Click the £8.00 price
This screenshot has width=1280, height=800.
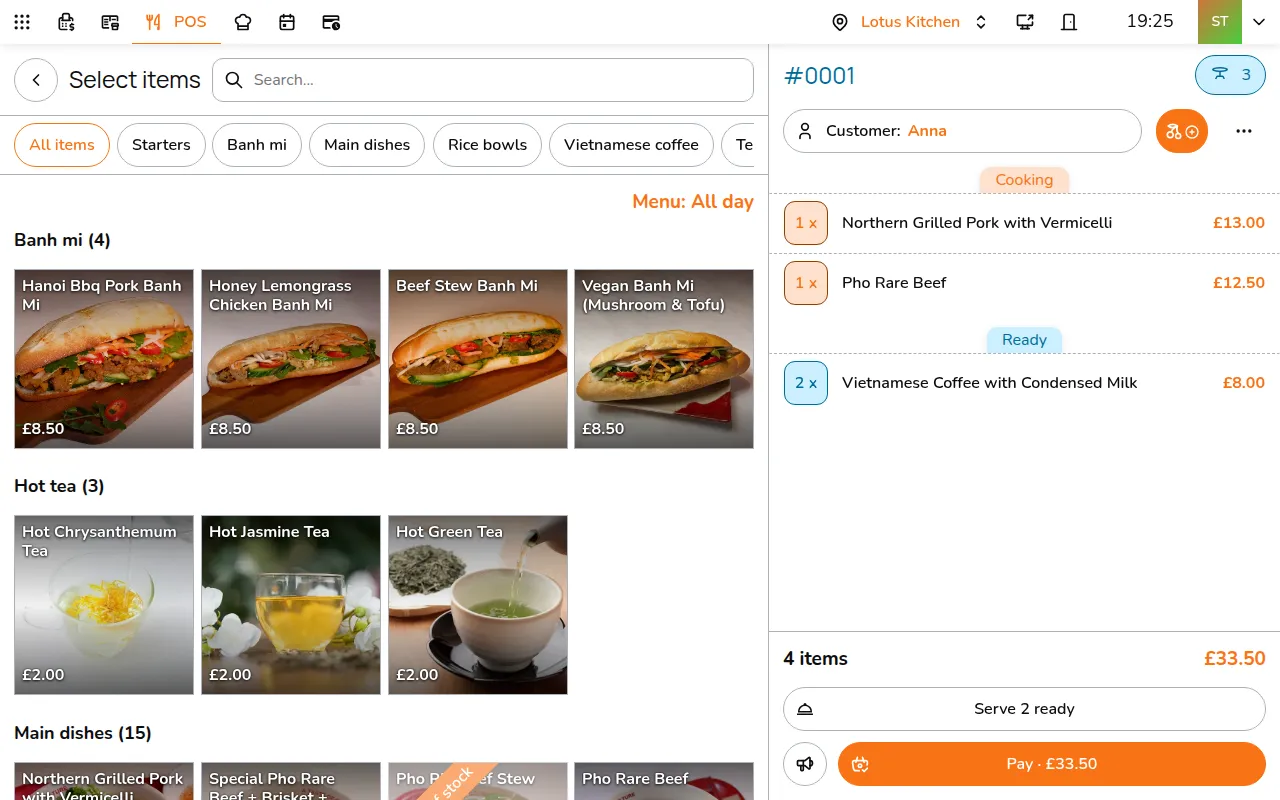point(1244,383)
